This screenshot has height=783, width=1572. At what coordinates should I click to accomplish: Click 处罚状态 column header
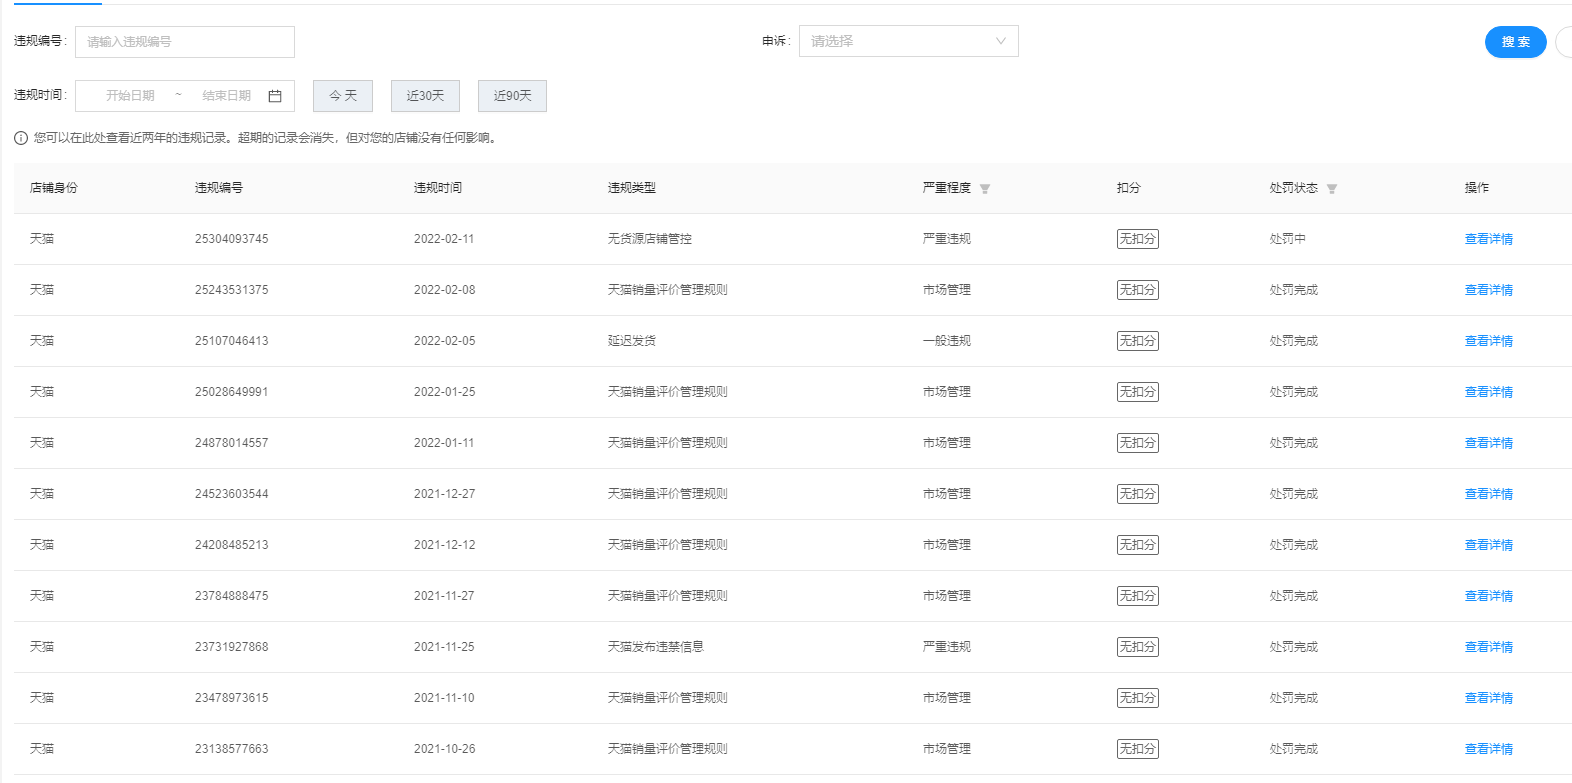1294,188
